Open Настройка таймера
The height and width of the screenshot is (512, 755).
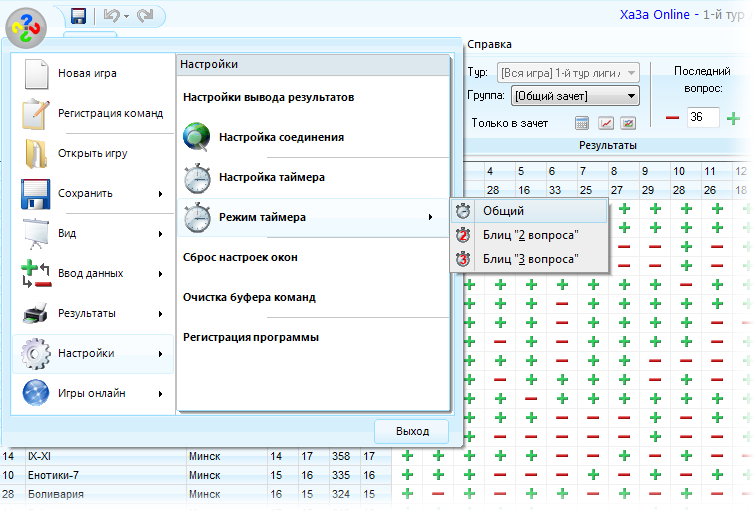coord(313,177)
